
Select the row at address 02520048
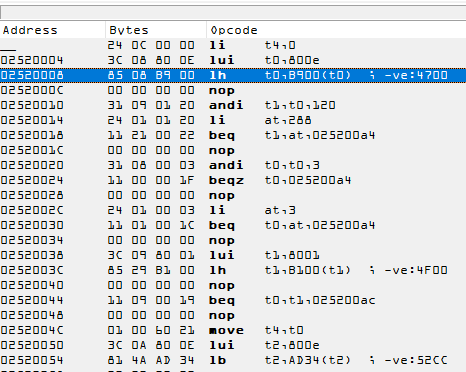233,315
